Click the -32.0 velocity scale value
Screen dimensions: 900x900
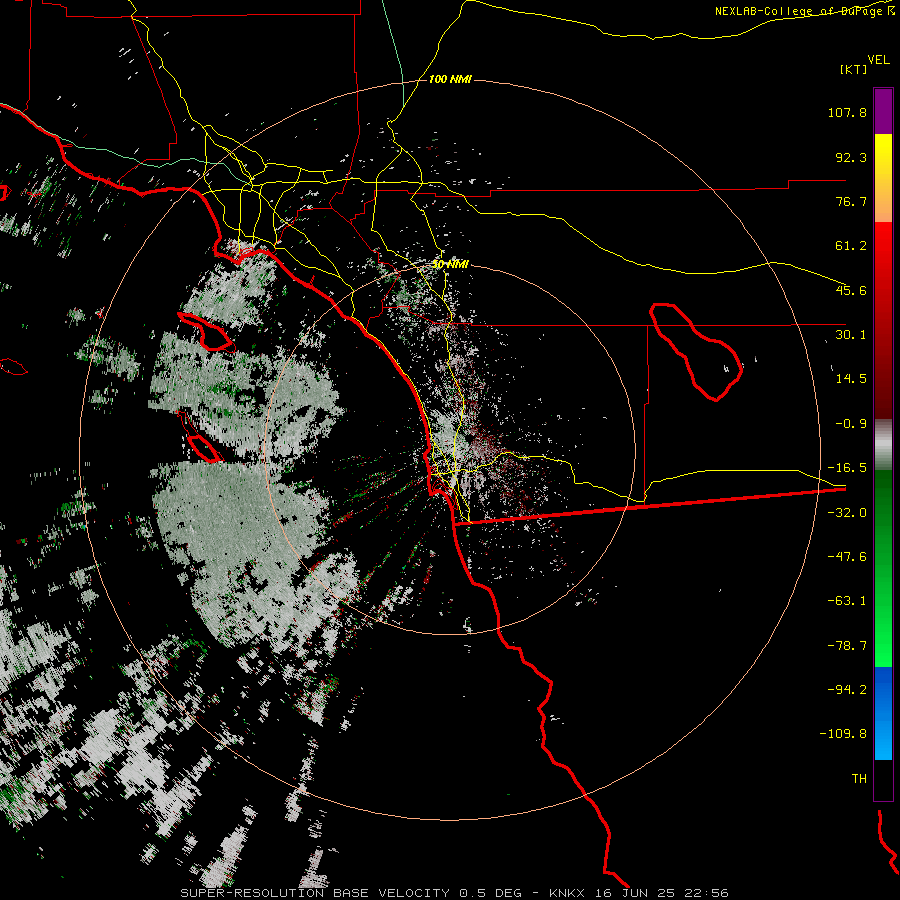coord(847,513)
